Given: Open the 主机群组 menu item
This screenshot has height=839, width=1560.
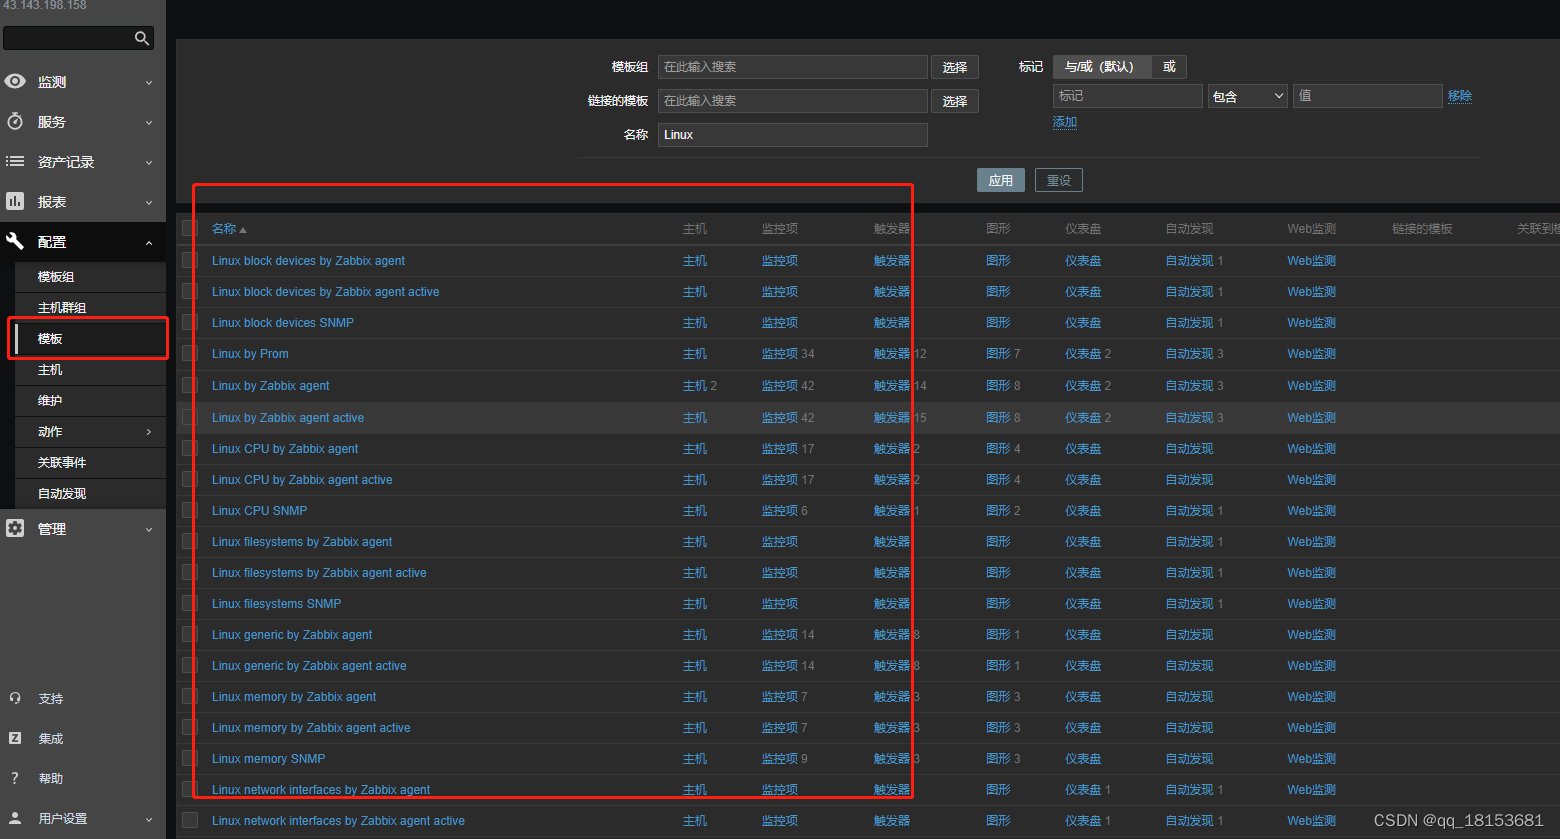Looking at the screenshot, I should [x=91, y=308].
